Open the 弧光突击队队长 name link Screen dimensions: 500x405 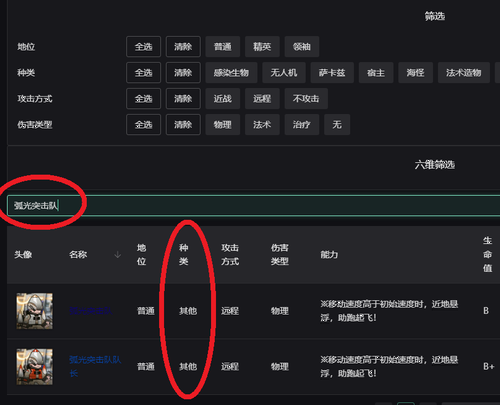click(x=95, y=366)
